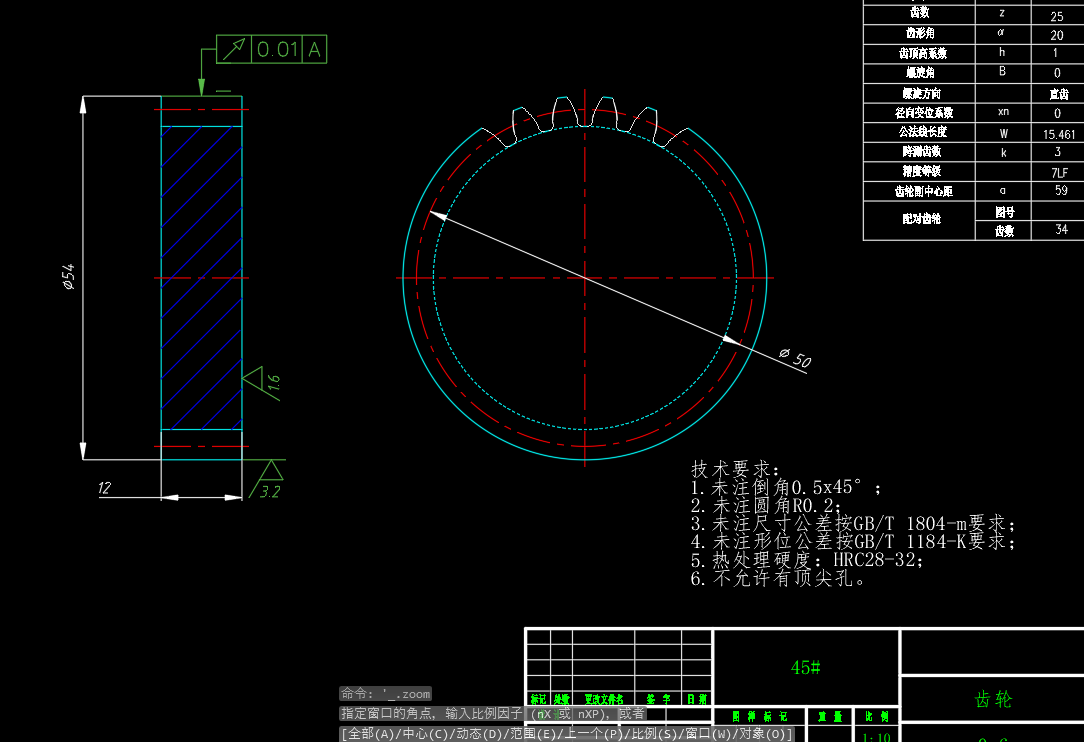Screen dimensions: 1084x742
Task: Select the 未注倒角0.5x45° requirement line
Action: pos(786,488)
